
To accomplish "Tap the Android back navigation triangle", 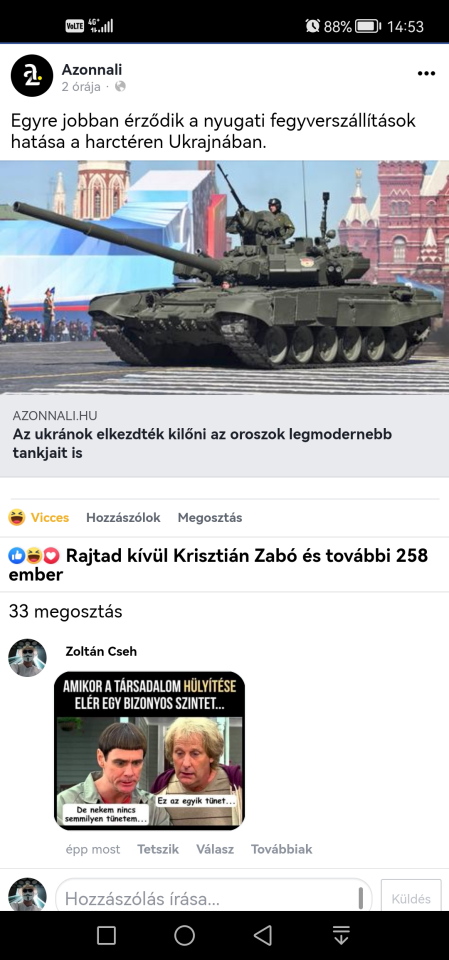I will [263, 935].
